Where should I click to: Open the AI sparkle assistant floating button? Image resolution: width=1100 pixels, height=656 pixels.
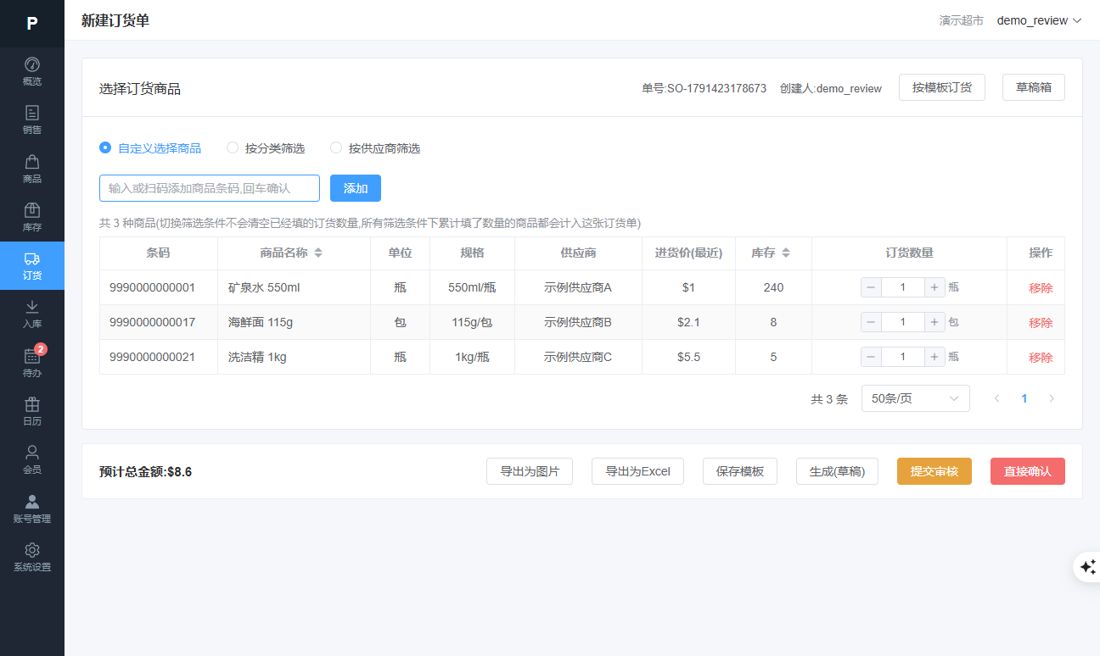[1087, 566]
